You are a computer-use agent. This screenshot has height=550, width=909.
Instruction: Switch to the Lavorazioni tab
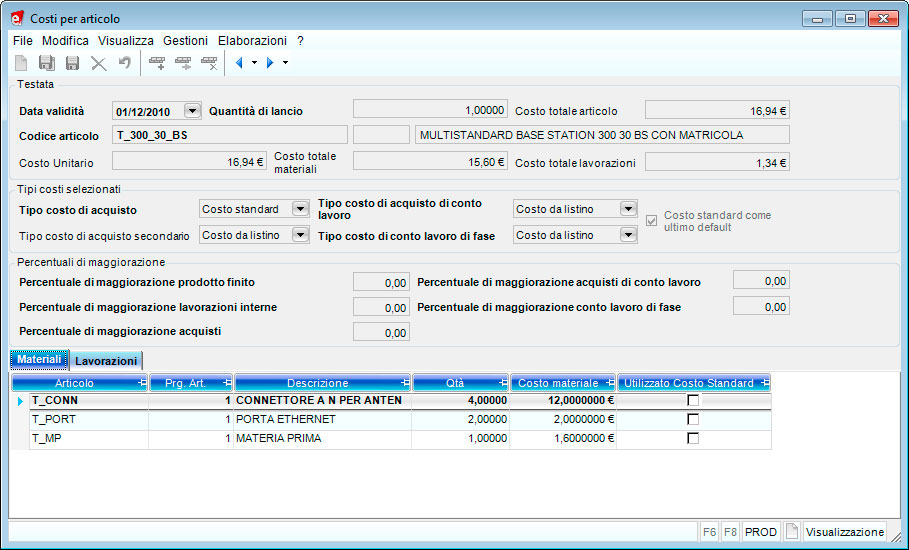click(106, 360)
